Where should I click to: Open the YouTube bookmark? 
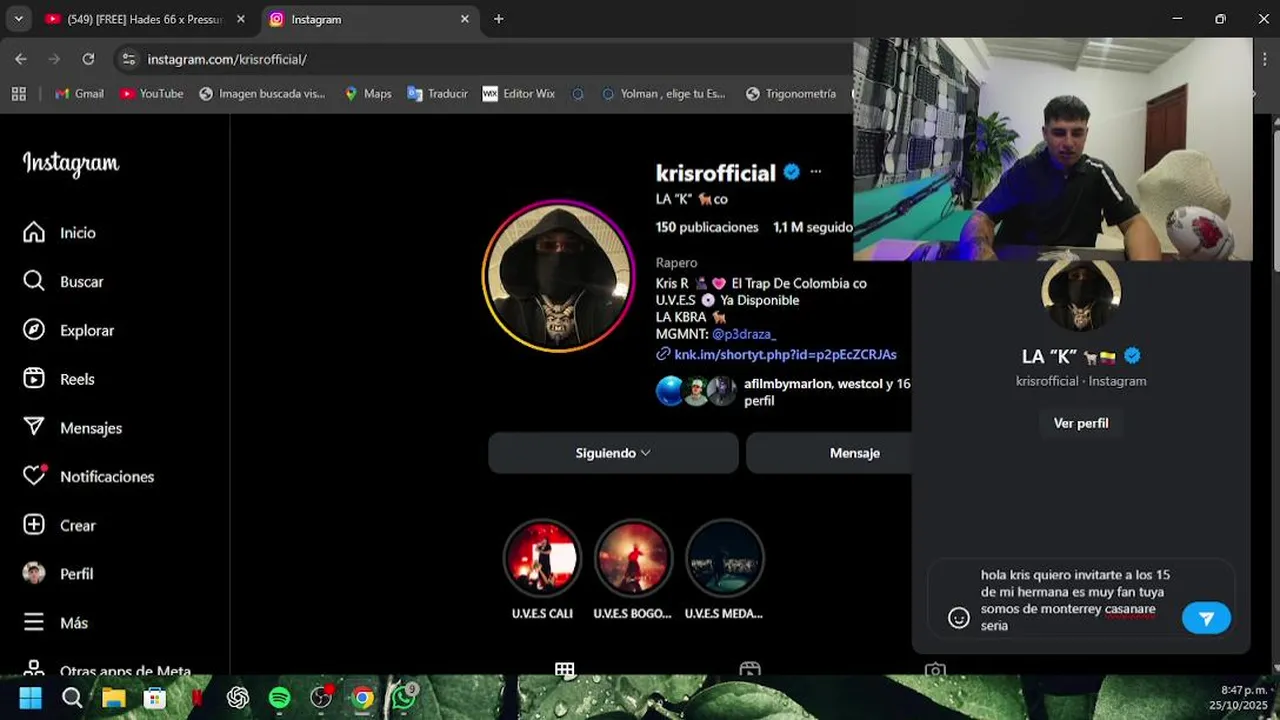[x=152, y=94]
